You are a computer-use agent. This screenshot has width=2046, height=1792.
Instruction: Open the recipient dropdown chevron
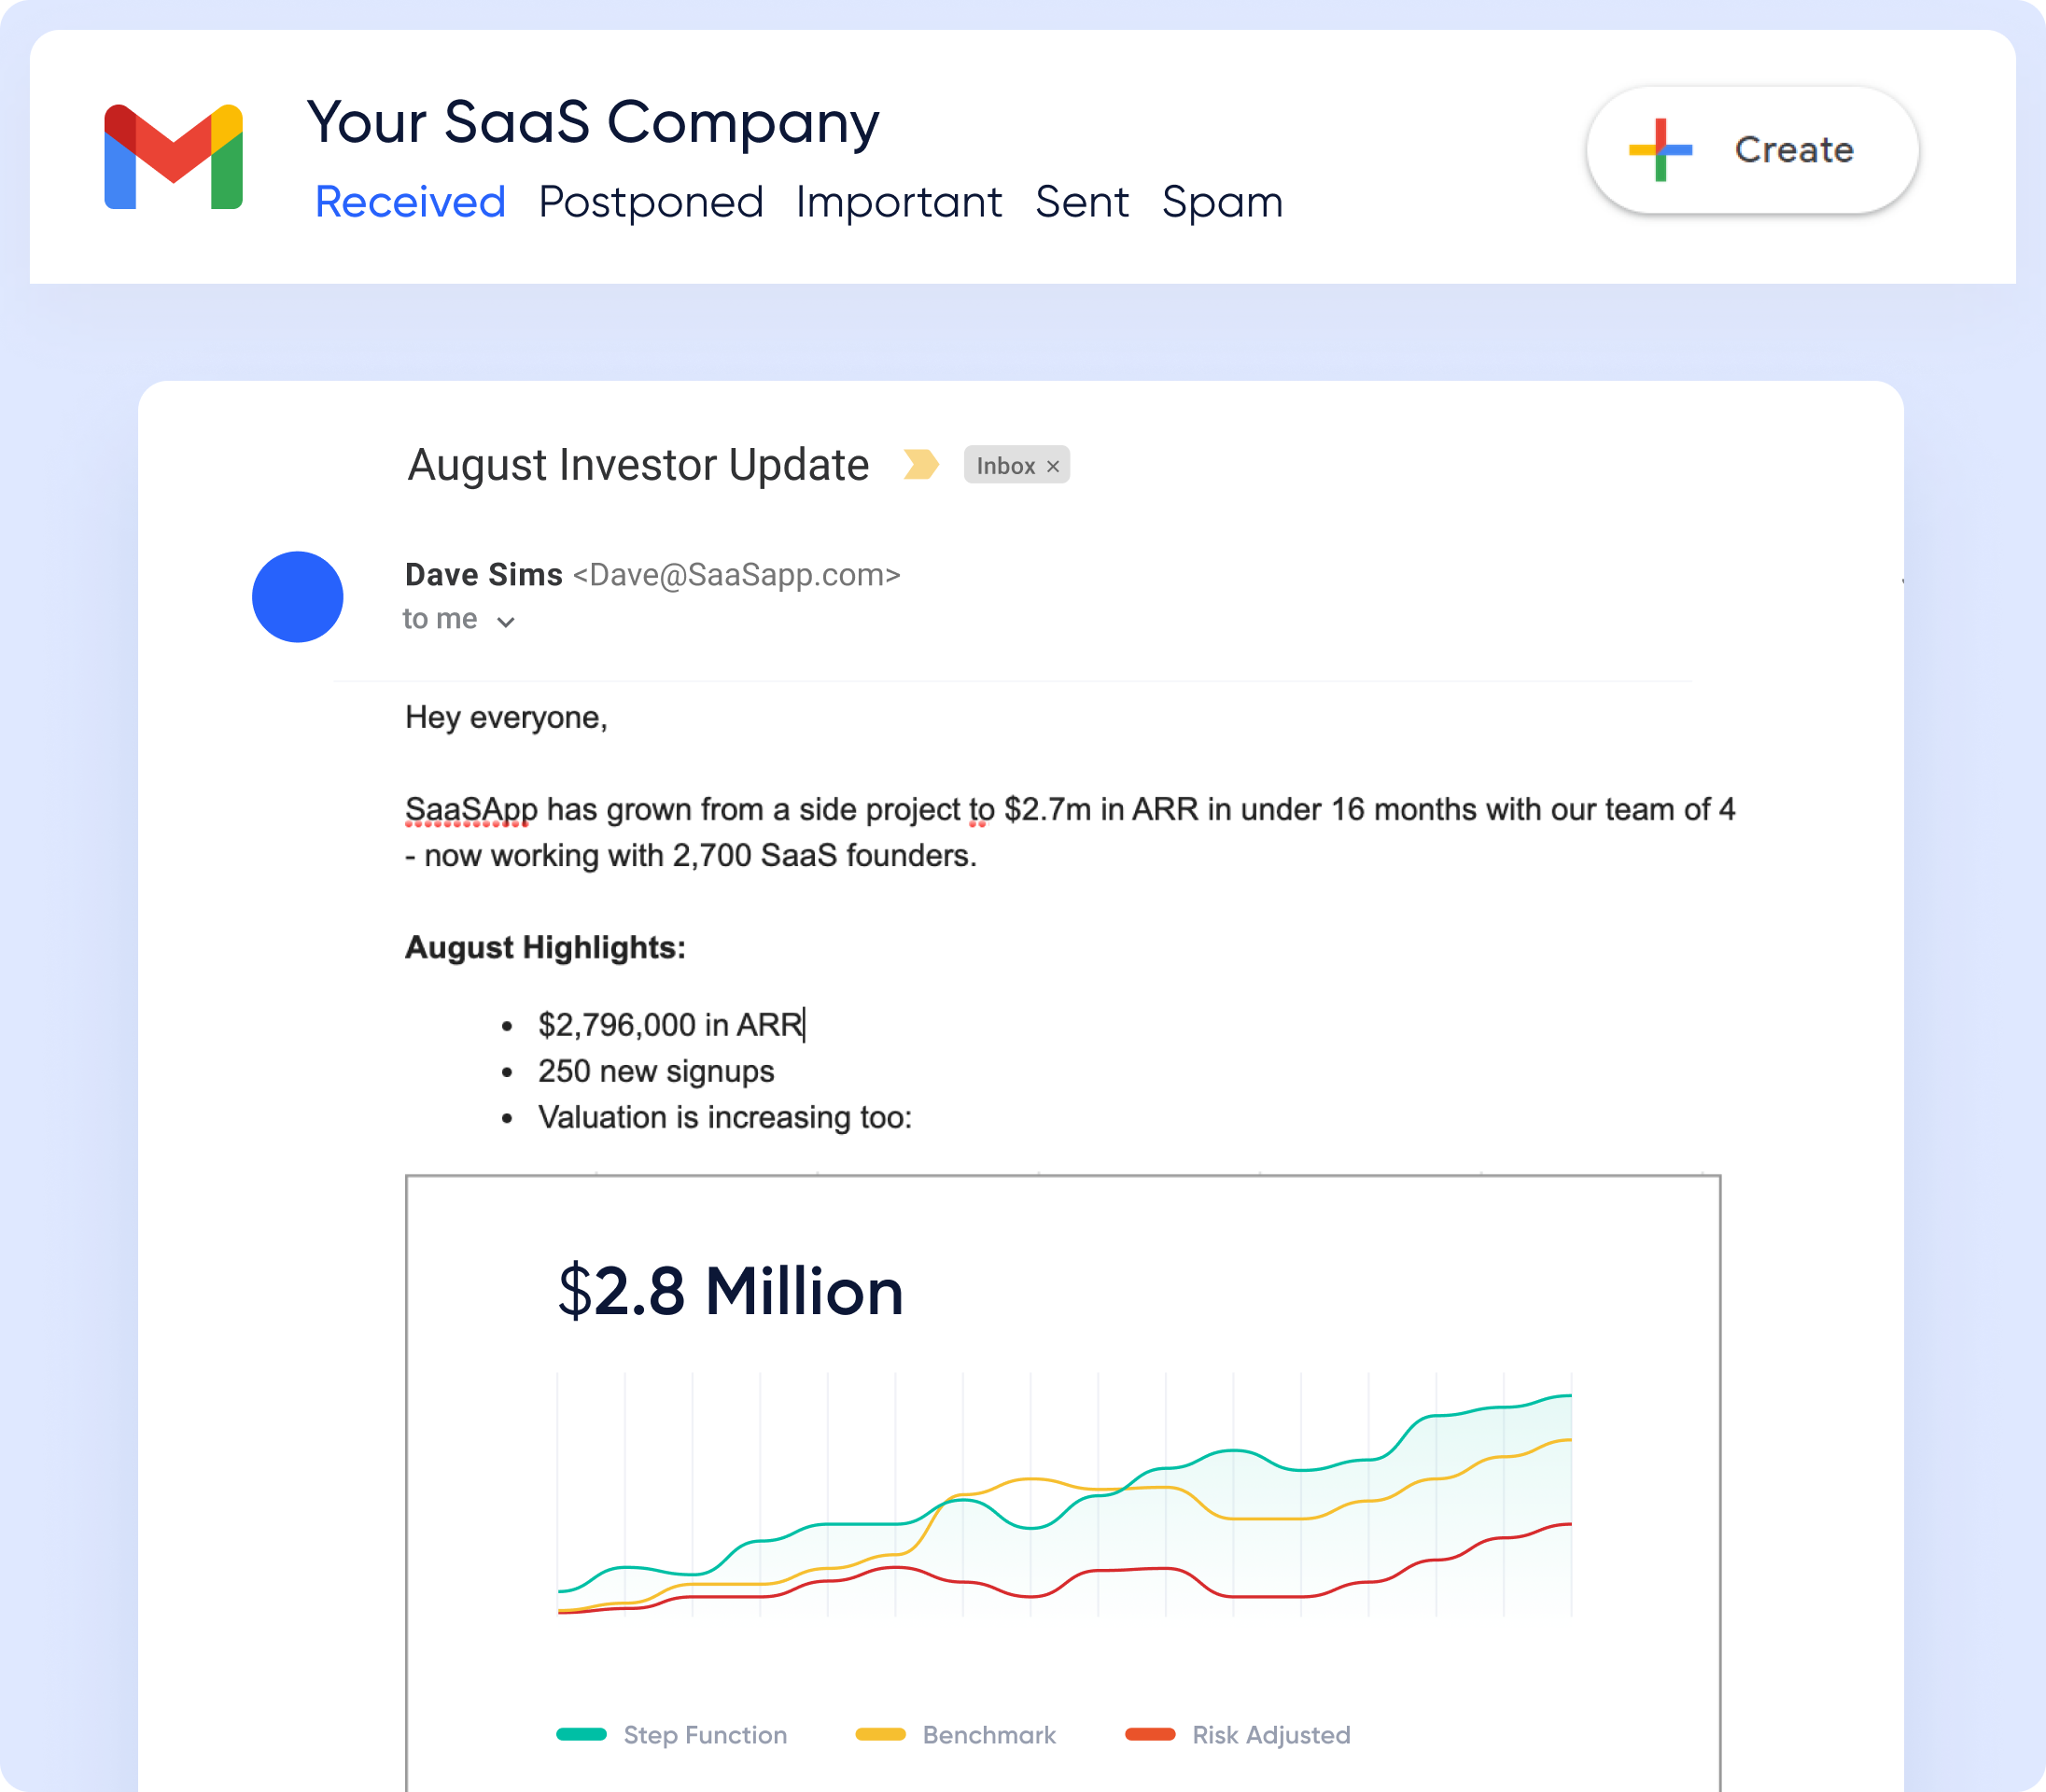click(x=506, y=621)
